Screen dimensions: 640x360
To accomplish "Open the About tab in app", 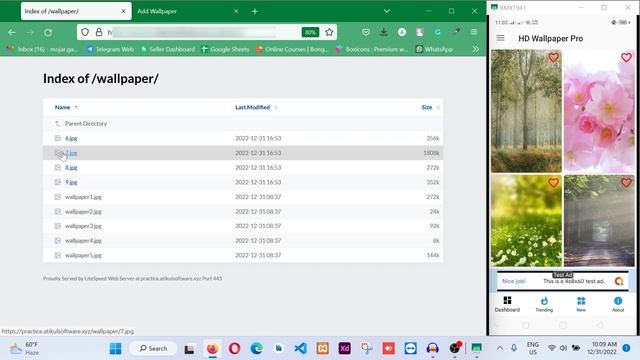I will click(x=618, y=304).
